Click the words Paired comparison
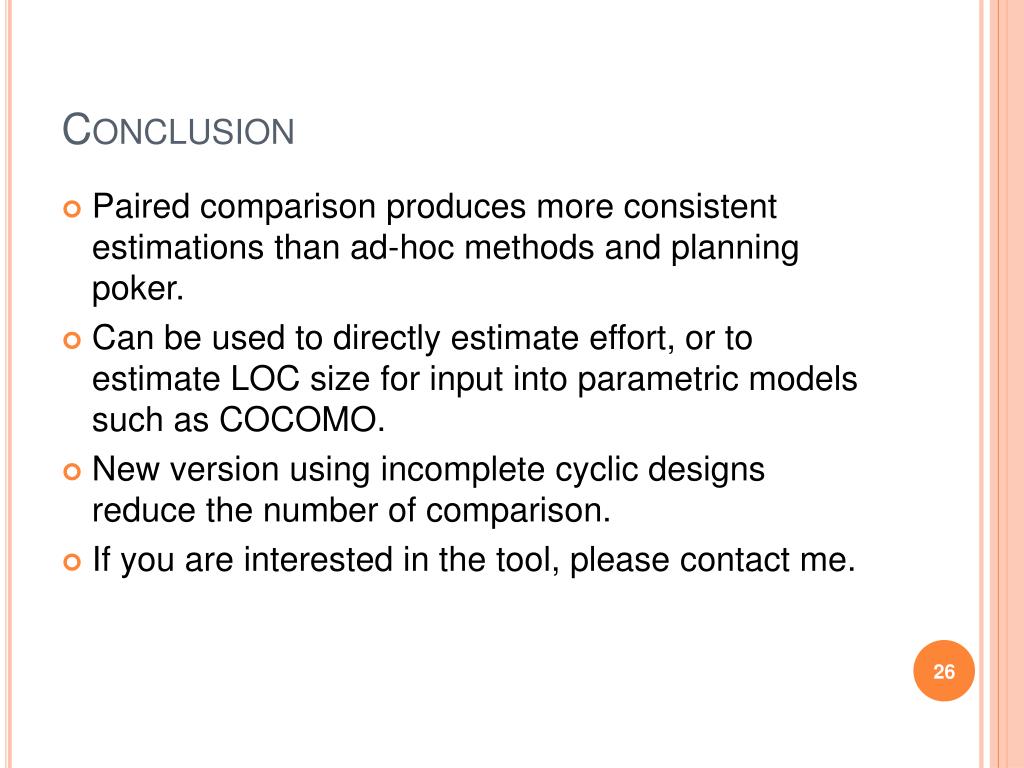Image resolution: width=1024 pixels, height=768 pixels. (234, 208)
